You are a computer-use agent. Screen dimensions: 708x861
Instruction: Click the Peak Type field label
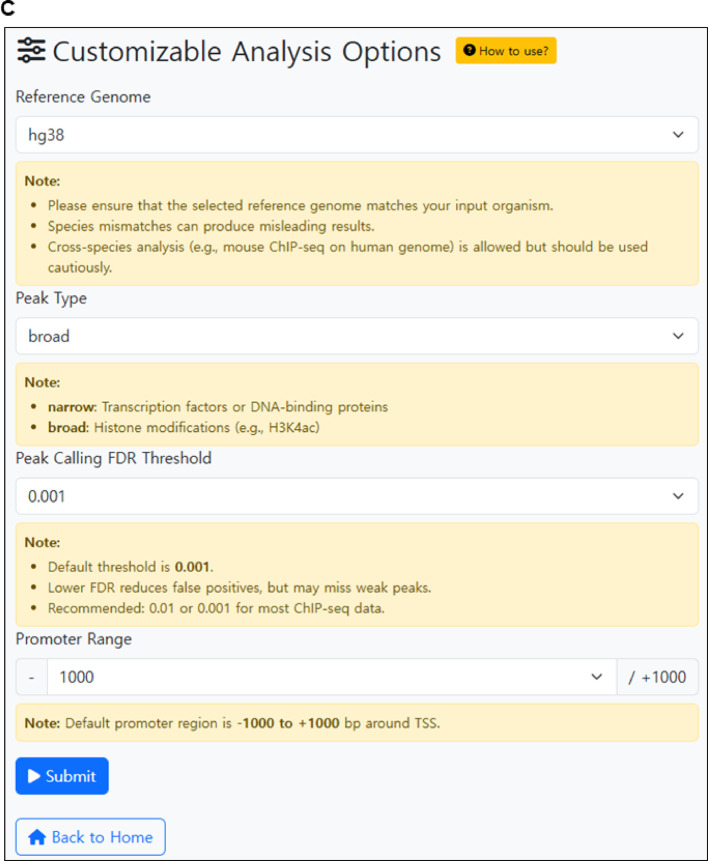coord(50,298)
